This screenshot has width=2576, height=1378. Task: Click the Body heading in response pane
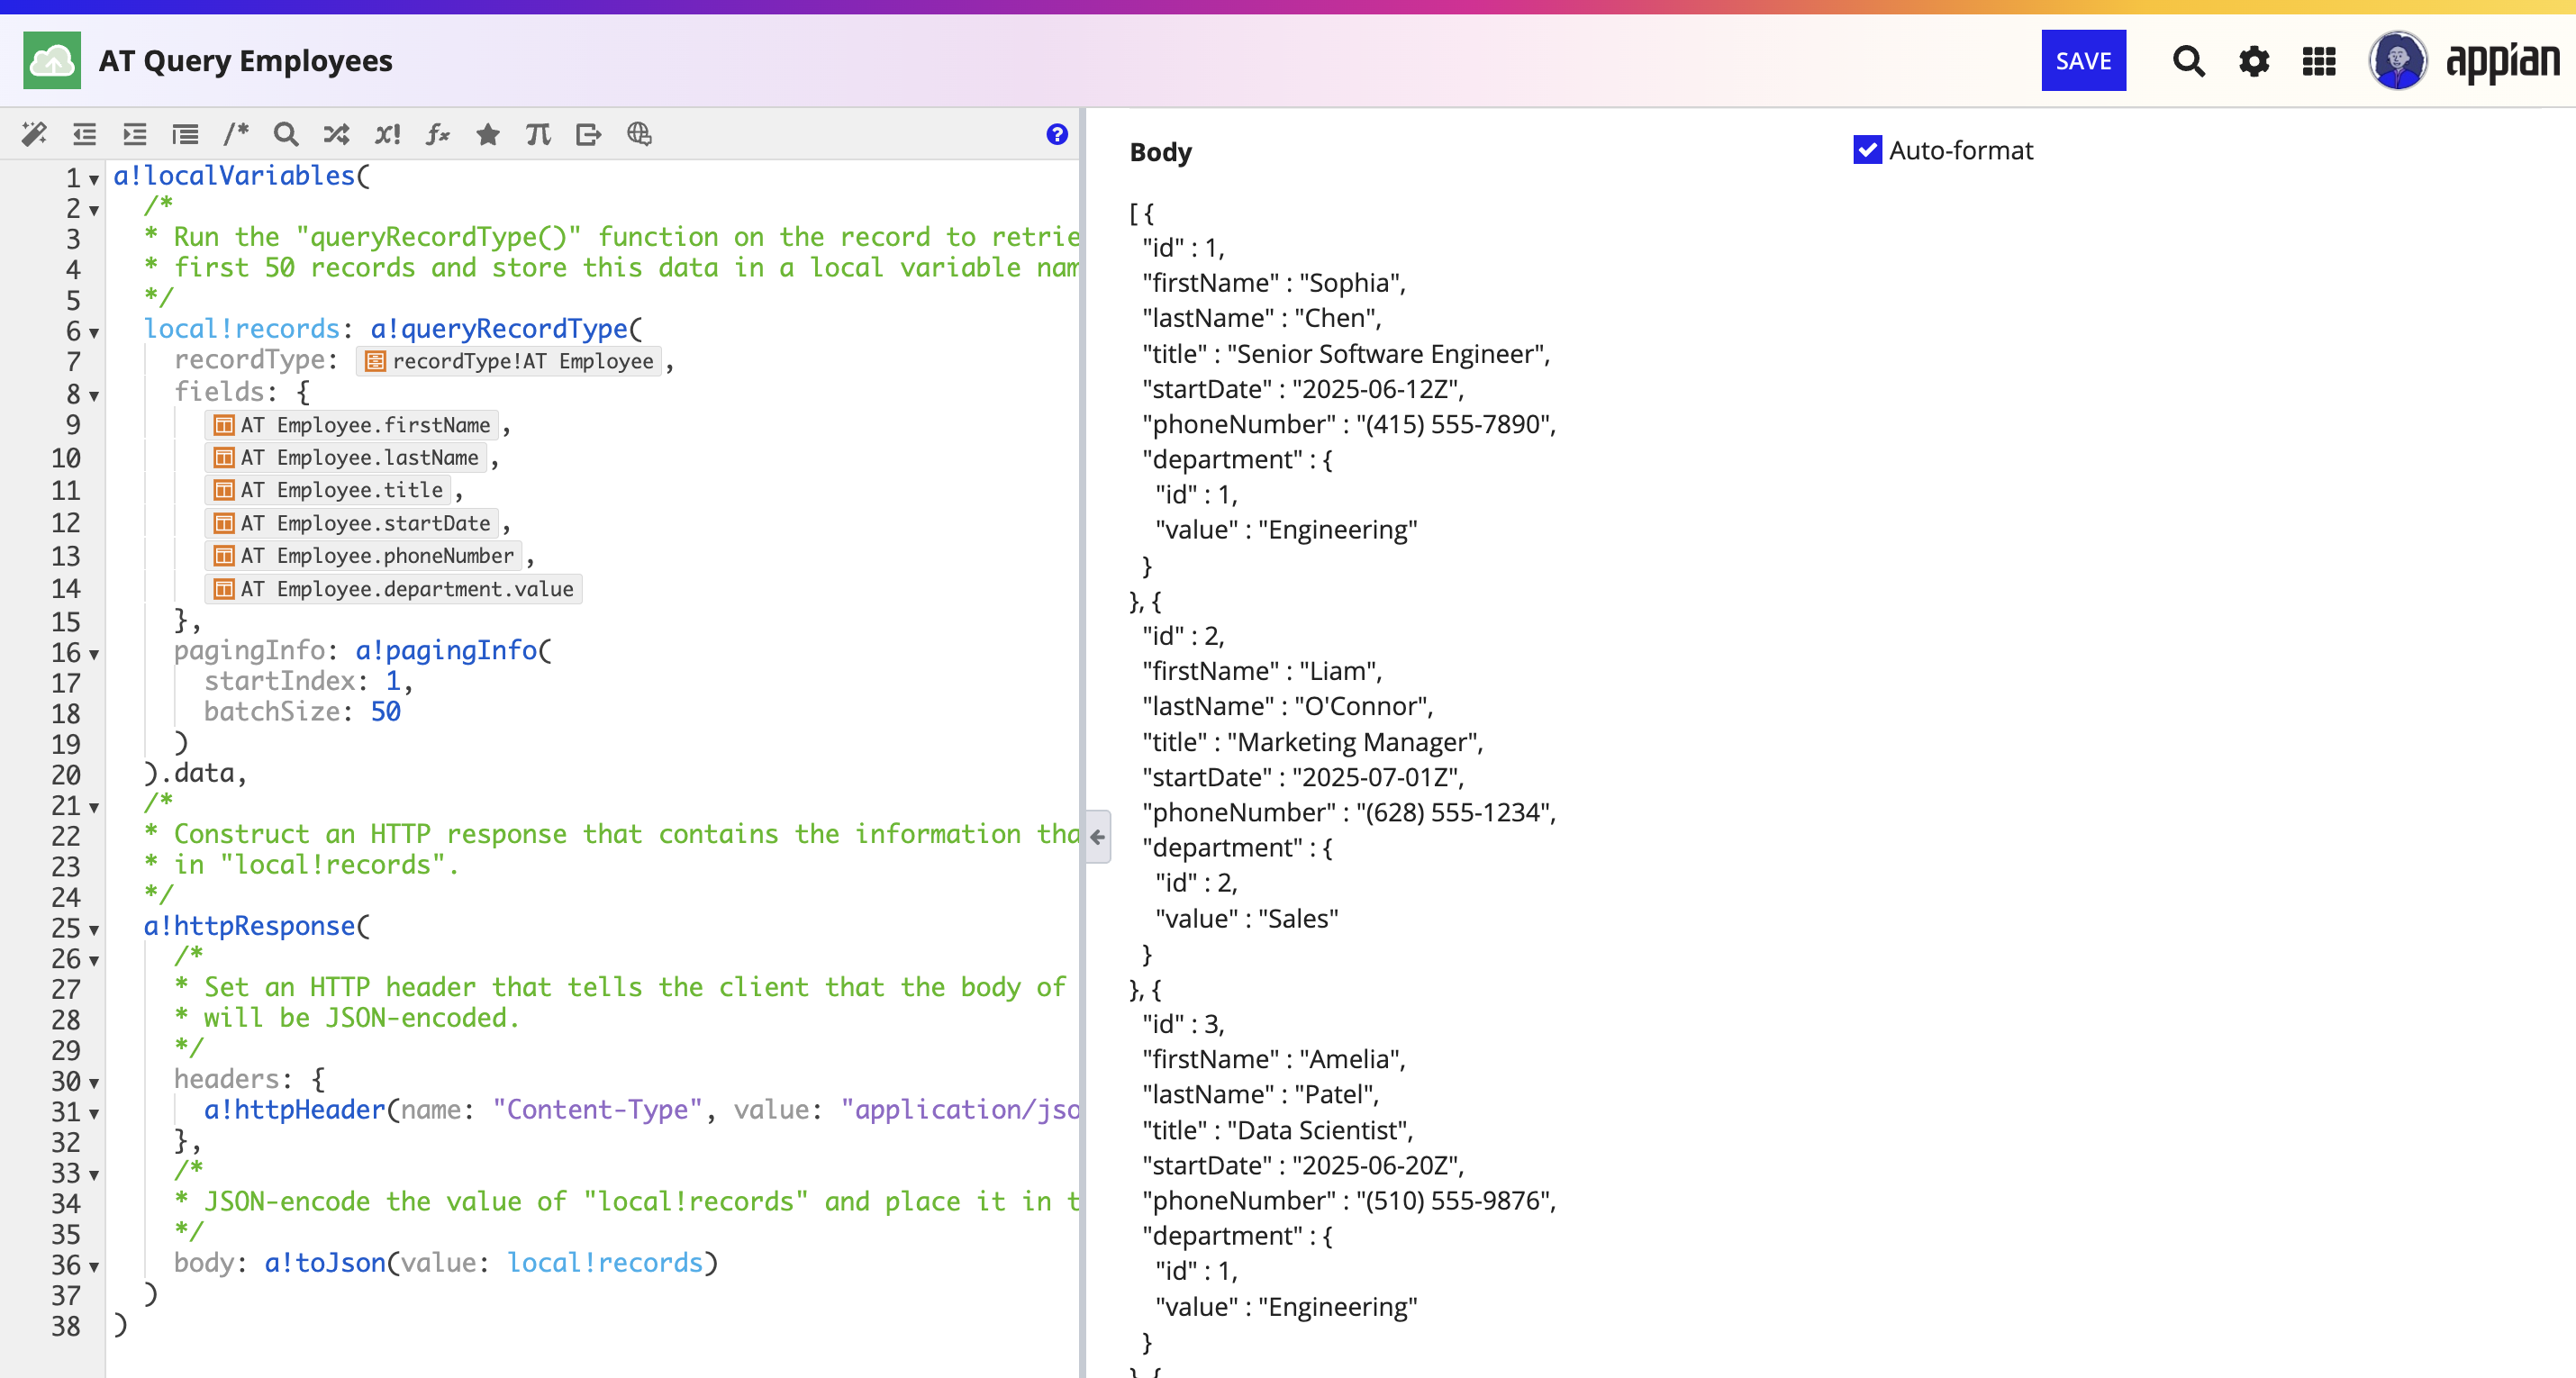1161,152
